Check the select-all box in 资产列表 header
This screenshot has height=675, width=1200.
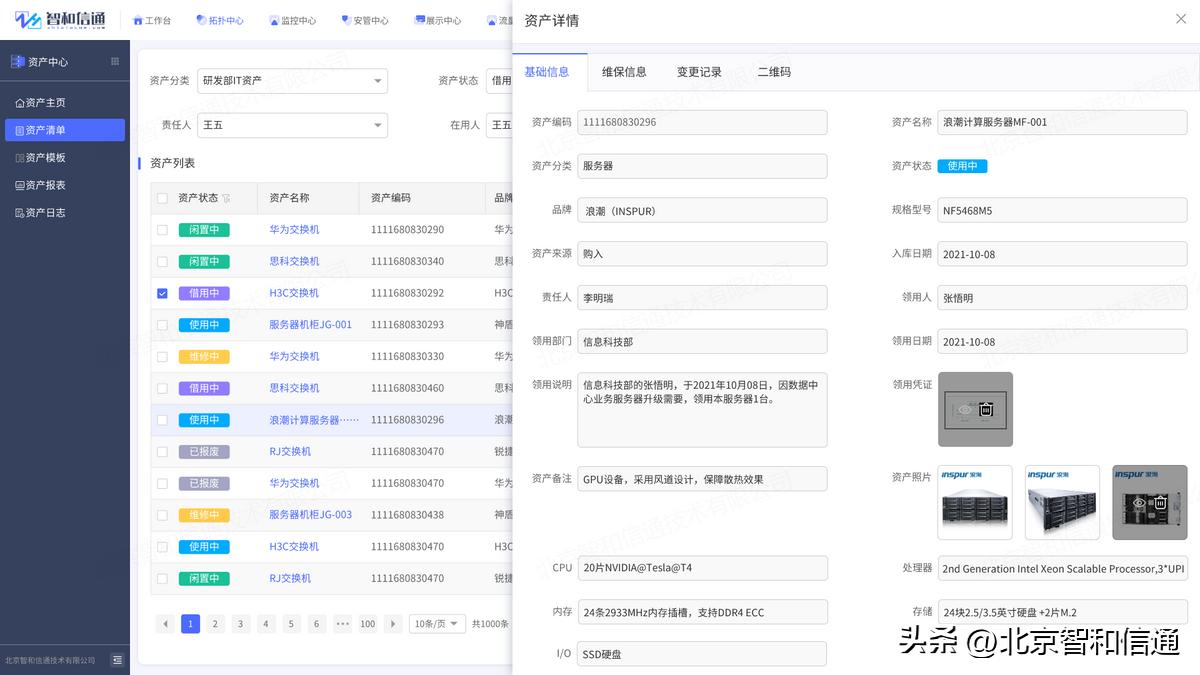pyautogui.click(x=161, y=199)
